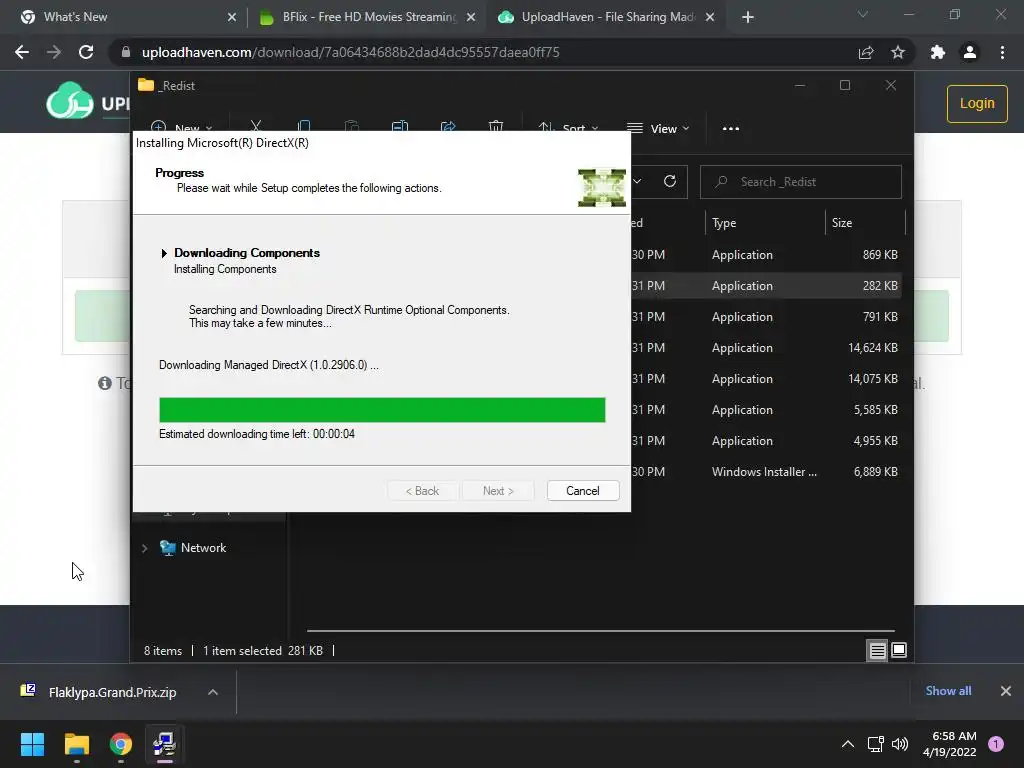Refresh the _Redist folder
This screenshot has height=768, width=1024.
pos(670,182)
